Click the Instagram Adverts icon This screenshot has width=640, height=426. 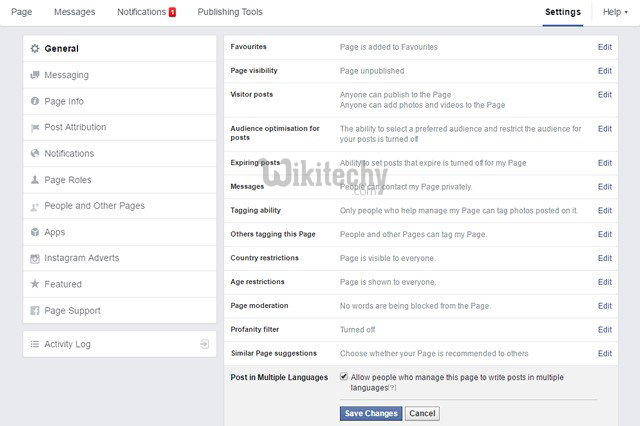35,258
